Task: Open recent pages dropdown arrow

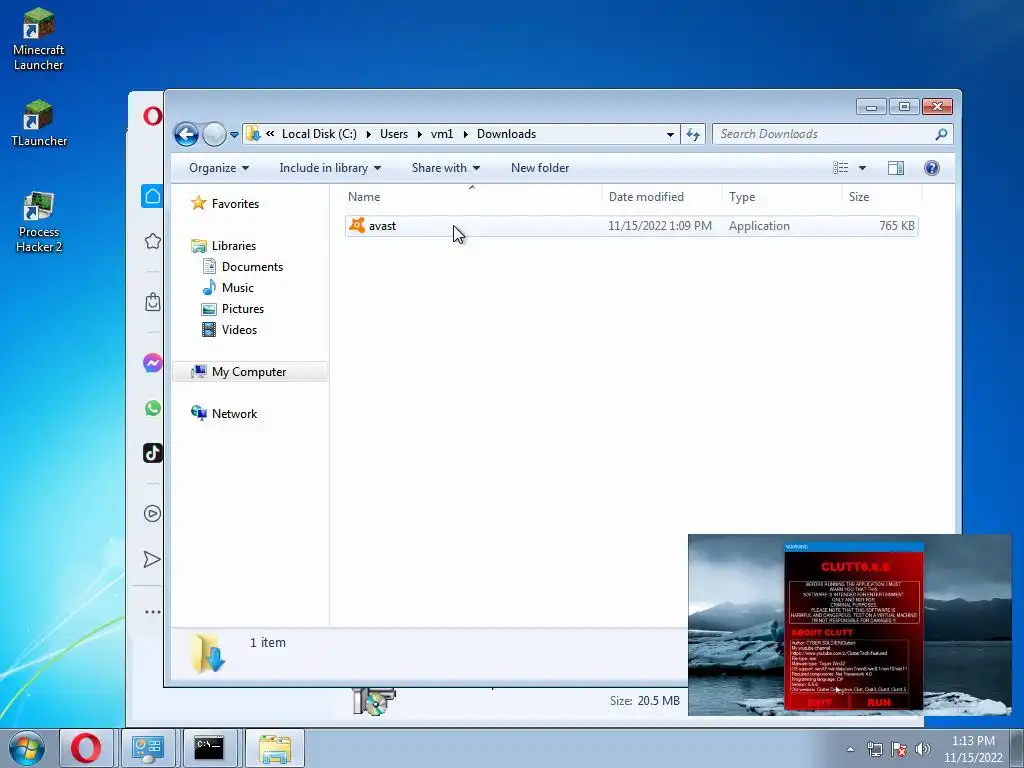Action: 234,135
